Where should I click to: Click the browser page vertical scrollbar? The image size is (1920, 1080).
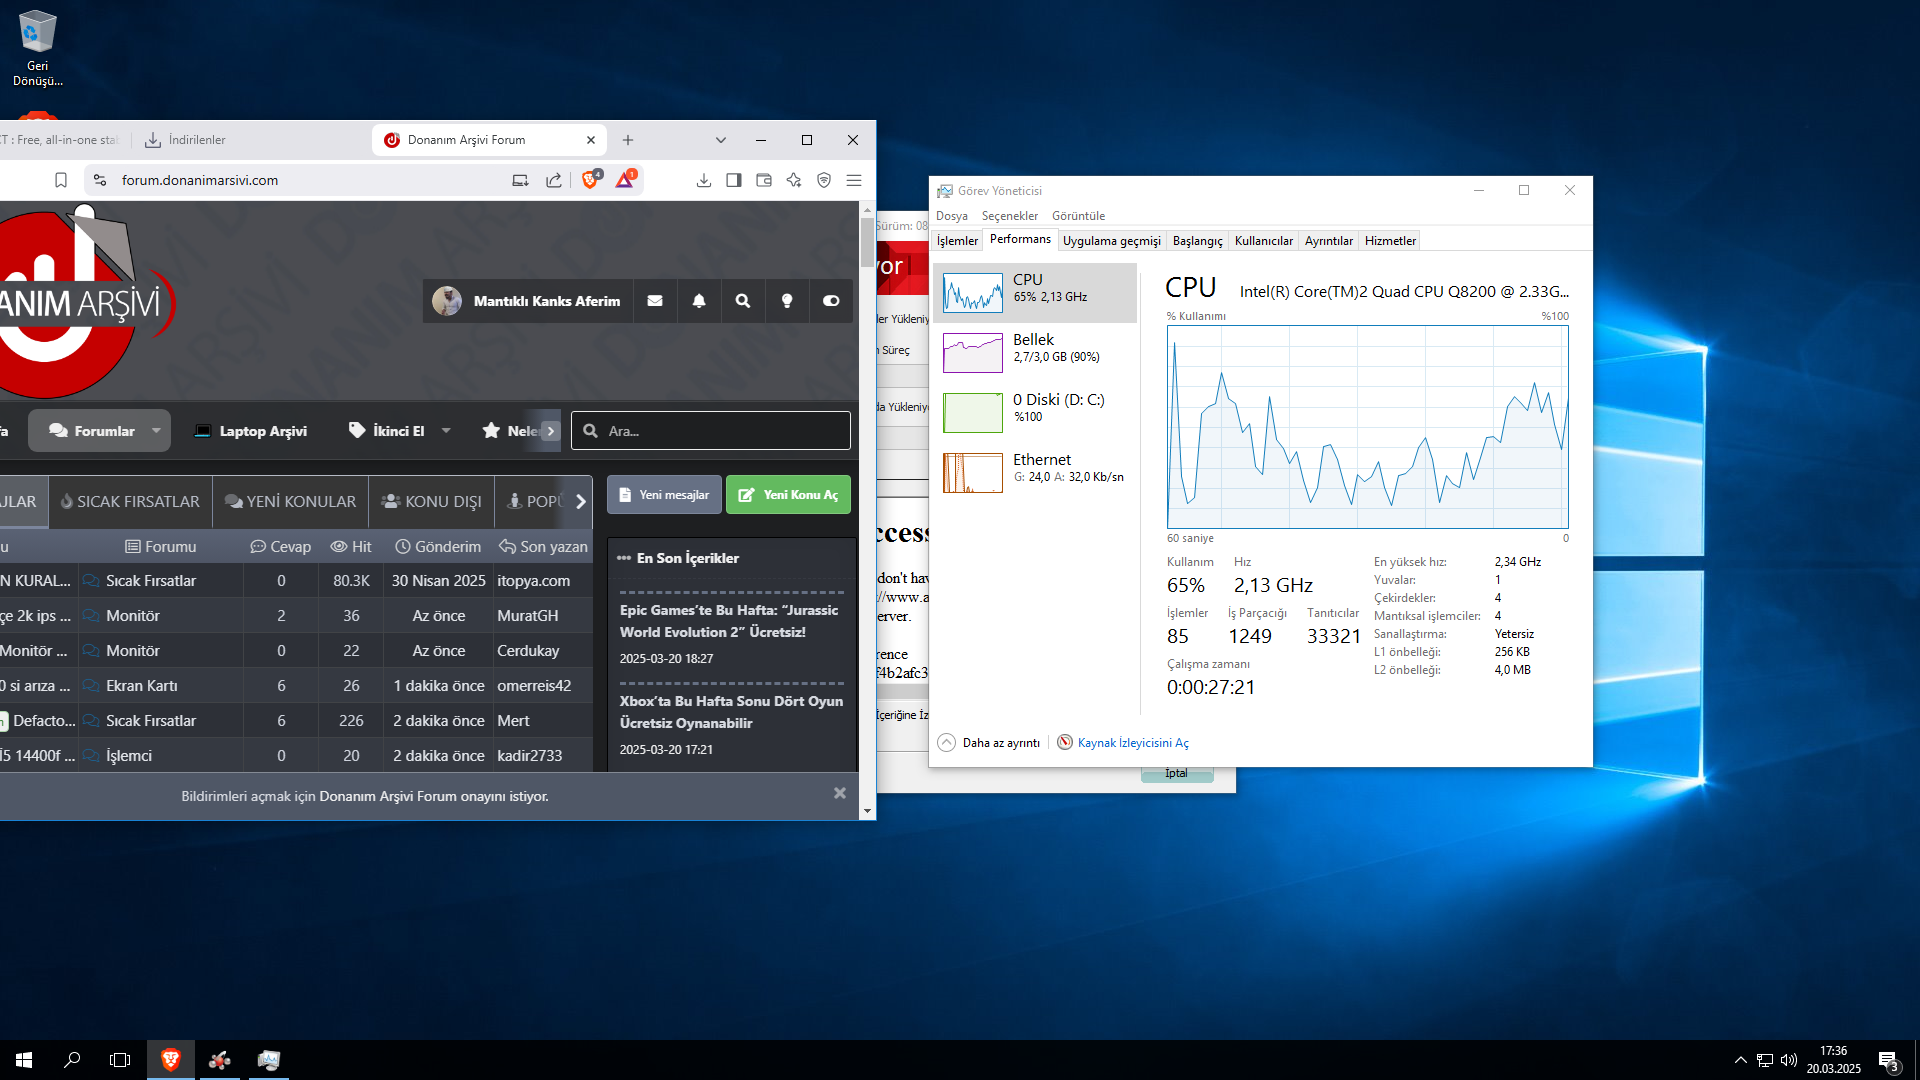(867, 240)
